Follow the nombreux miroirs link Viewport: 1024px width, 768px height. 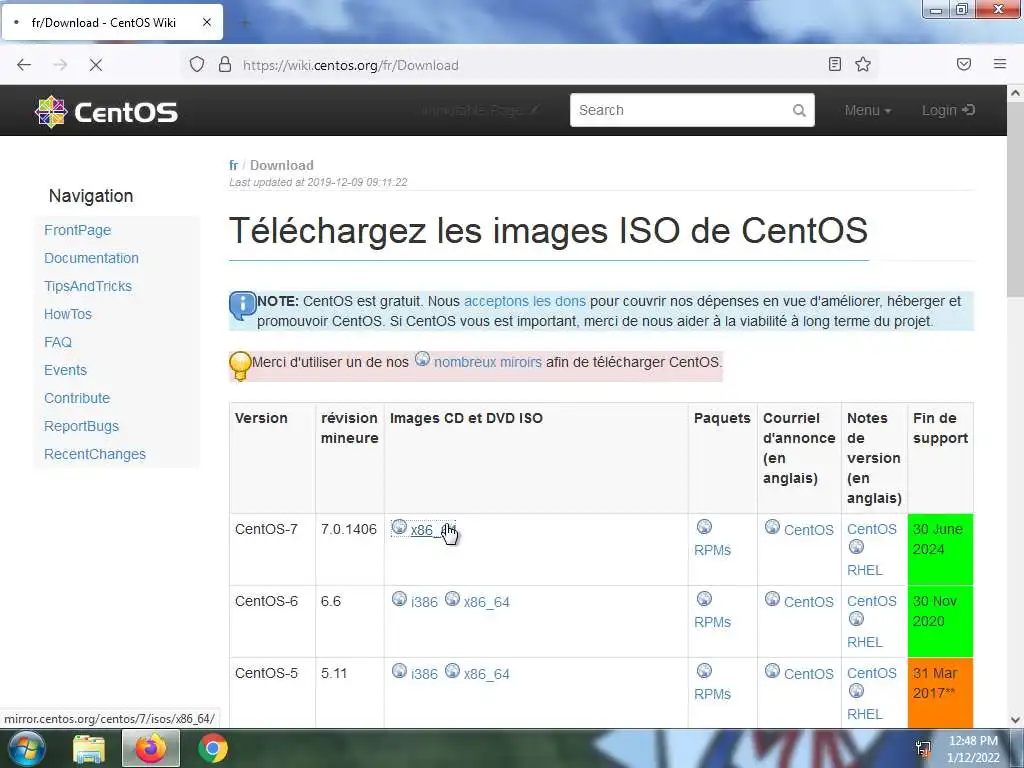[488, 362]
